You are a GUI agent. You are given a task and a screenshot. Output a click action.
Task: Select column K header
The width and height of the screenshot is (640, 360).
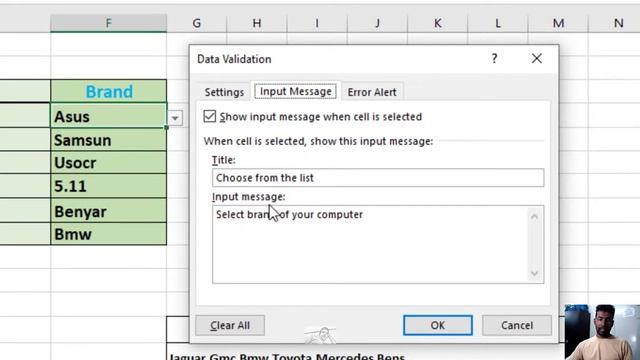pyautogui.click(x=438, y=23)
